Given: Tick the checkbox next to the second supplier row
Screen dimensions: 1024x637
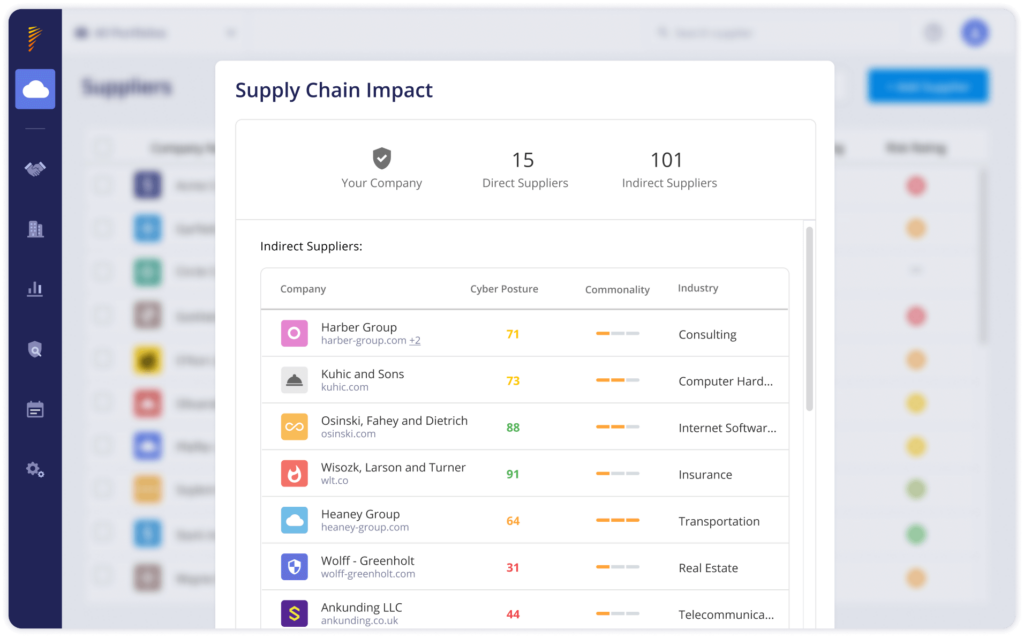Looking at the screenshot, I should tap(105, 228).
